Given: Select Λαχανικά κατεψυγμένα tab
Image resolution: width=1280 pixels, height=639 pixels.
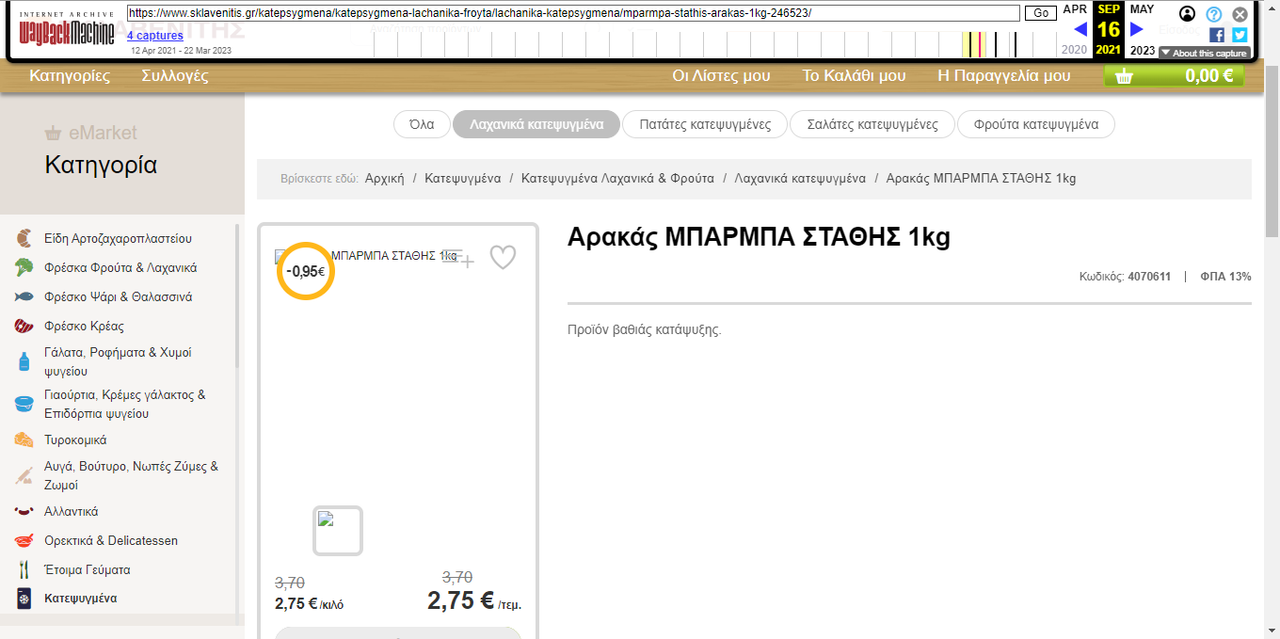Looking at the screenshot, I should pos(537,124).
